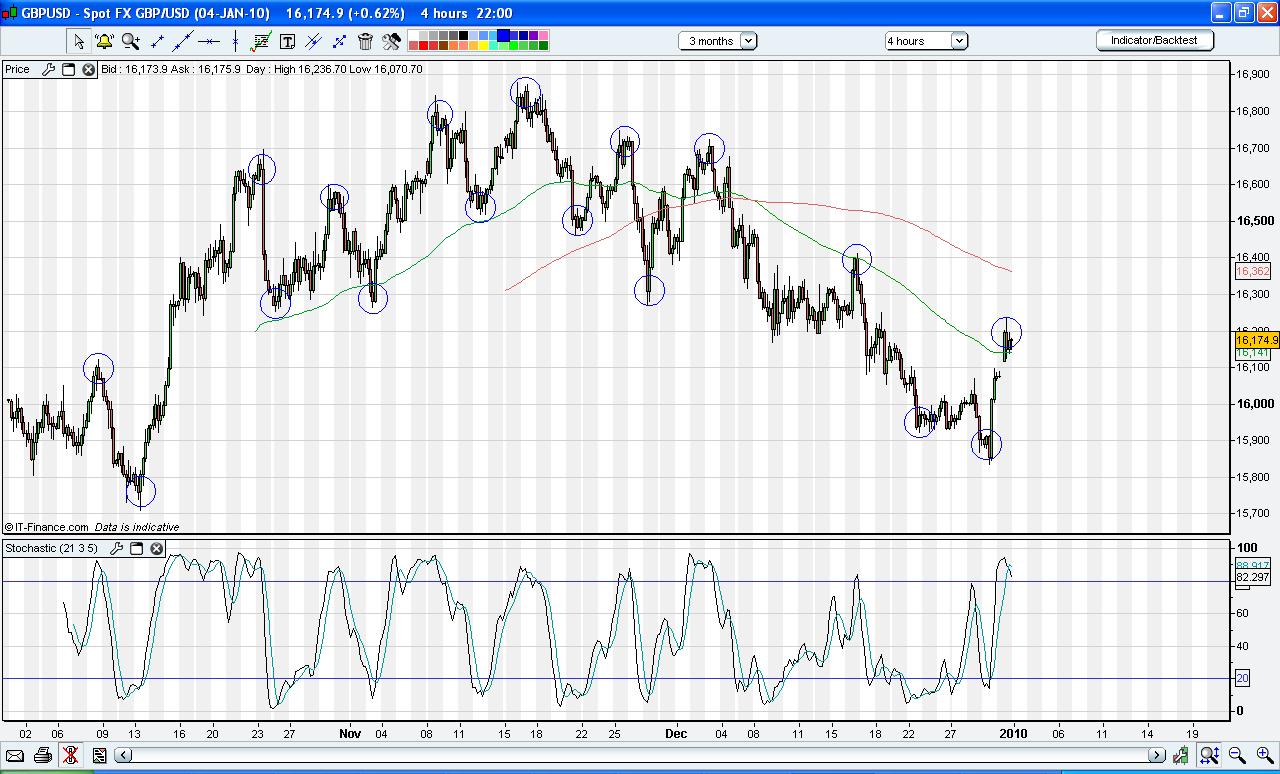Click the Nov label on time axis

point(350,733)
